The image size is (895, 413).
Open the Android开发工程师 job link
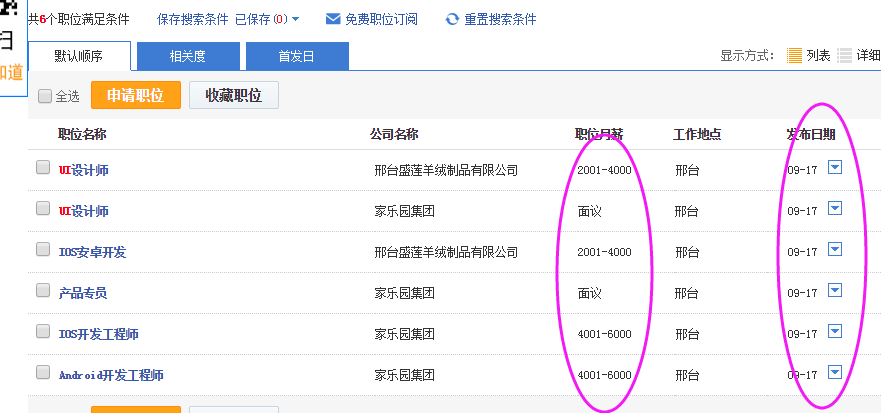[111, 375]
